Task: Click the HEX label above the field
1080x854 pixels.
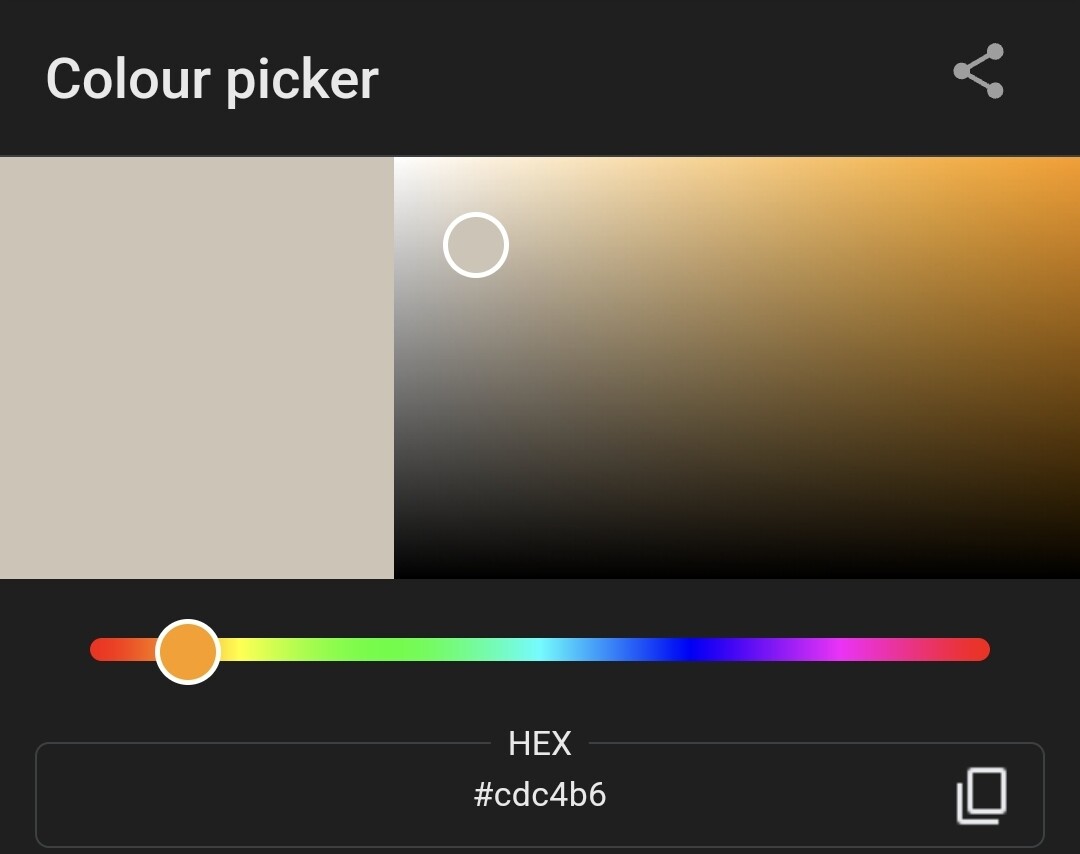Action: coord(540,744)
